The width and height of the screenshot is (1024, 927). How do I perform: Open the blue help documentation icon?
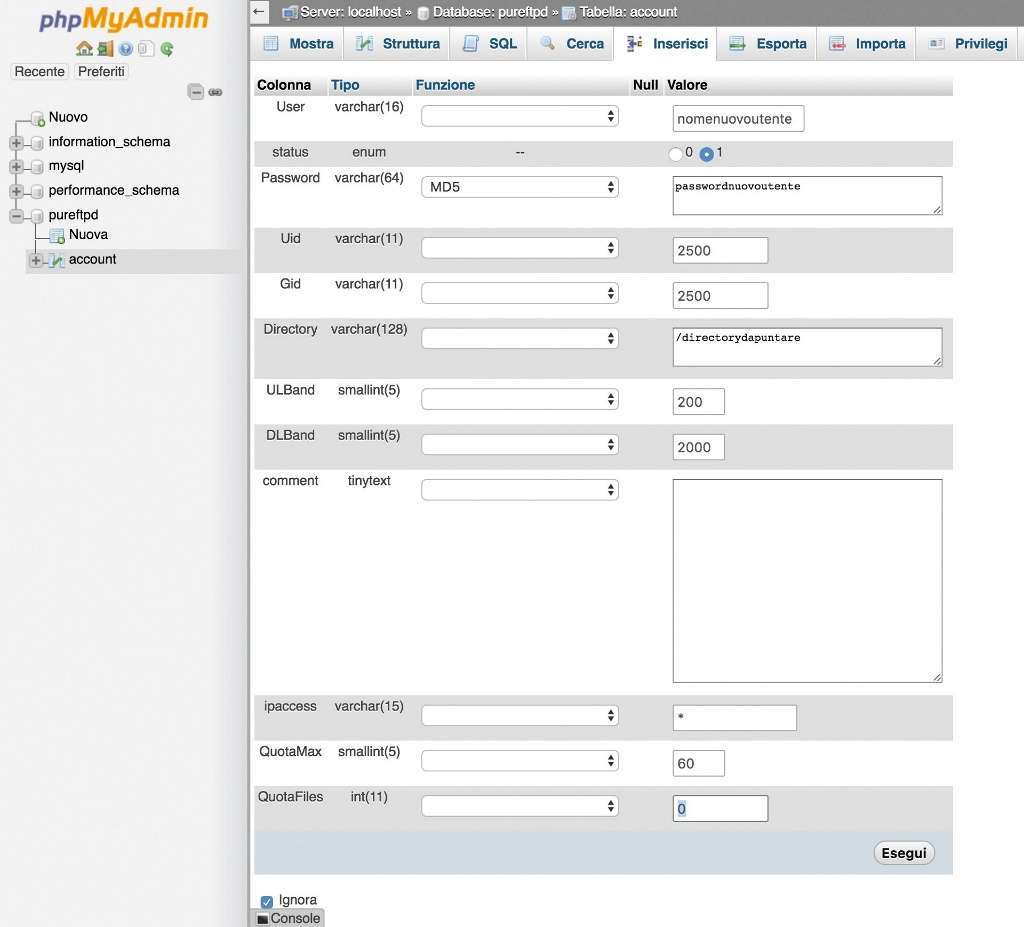(x=126, y=48)
